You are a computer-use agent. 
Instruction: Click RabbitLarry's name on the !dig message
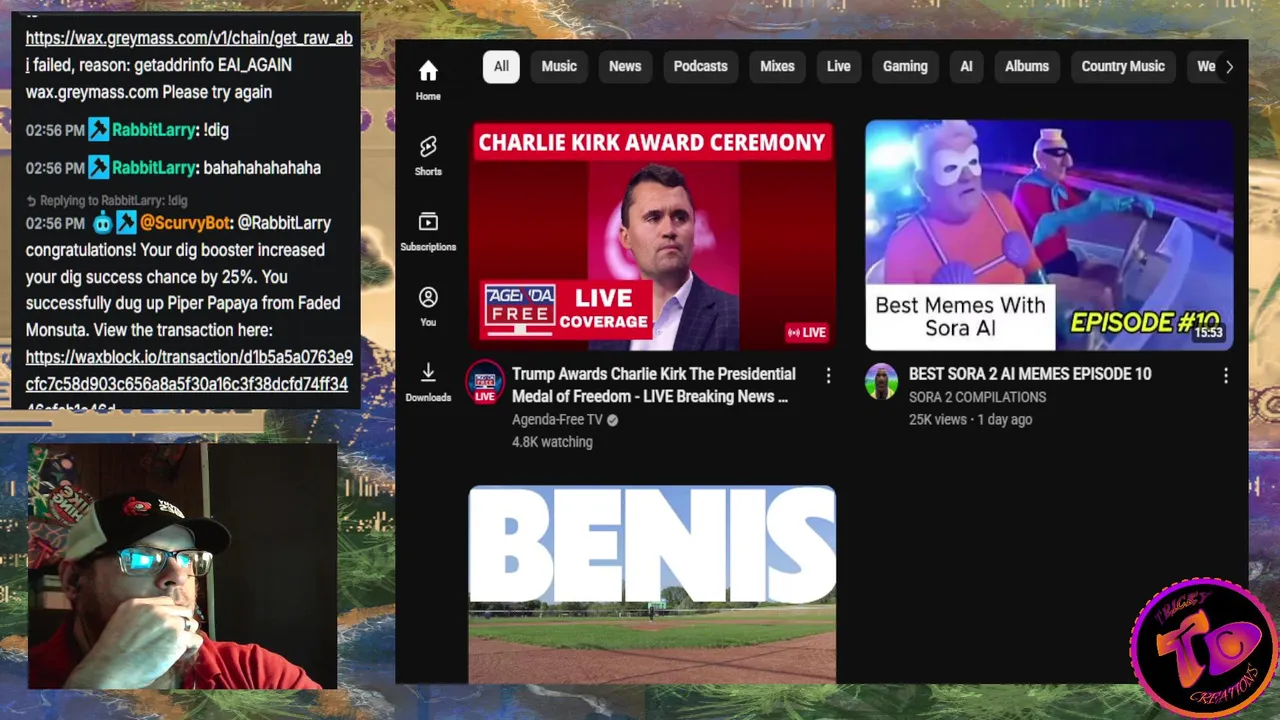click(x=153, y=130)
